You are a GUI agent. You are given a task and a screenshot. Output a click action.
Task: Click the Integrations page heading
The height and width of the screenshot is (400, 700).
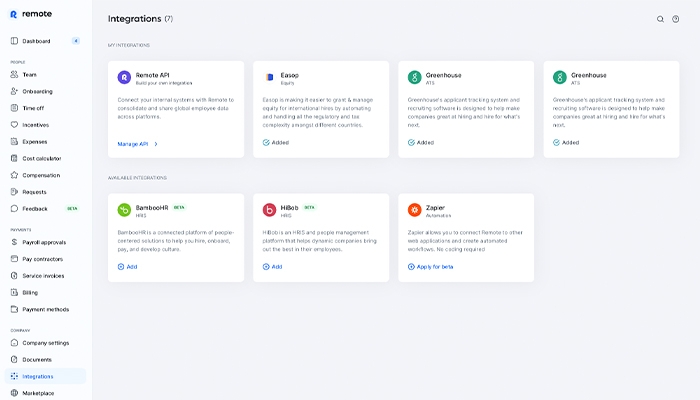pyautogui.click(x=134, y=19)
